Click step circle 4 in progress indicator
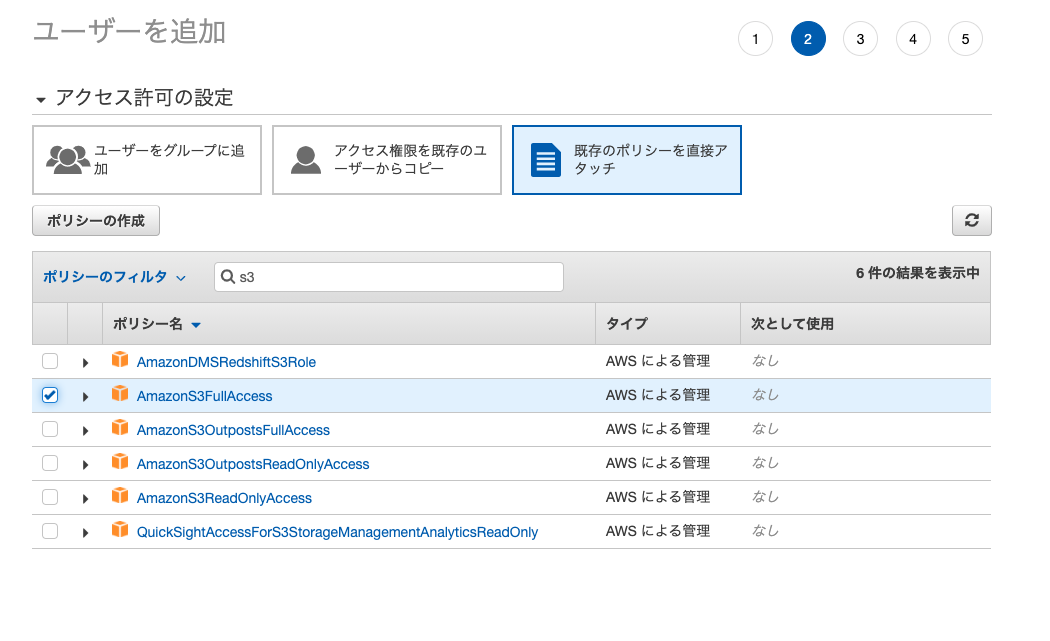Image resolution: width=1050 pixels, height=641 pixels. (x=913, y=39)
